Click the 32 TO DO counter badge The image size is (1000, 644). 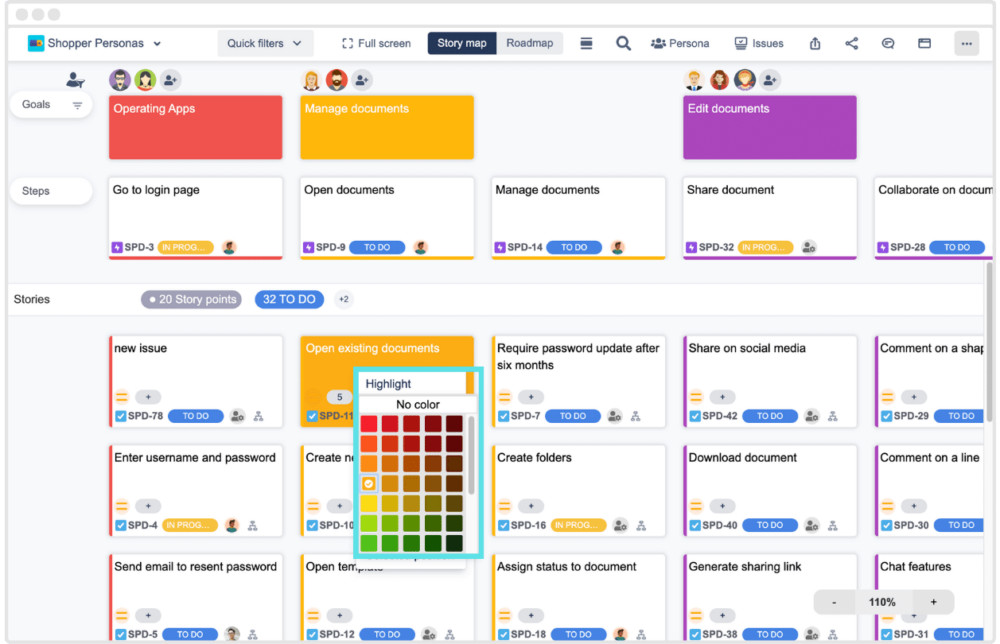coord(289,299)
